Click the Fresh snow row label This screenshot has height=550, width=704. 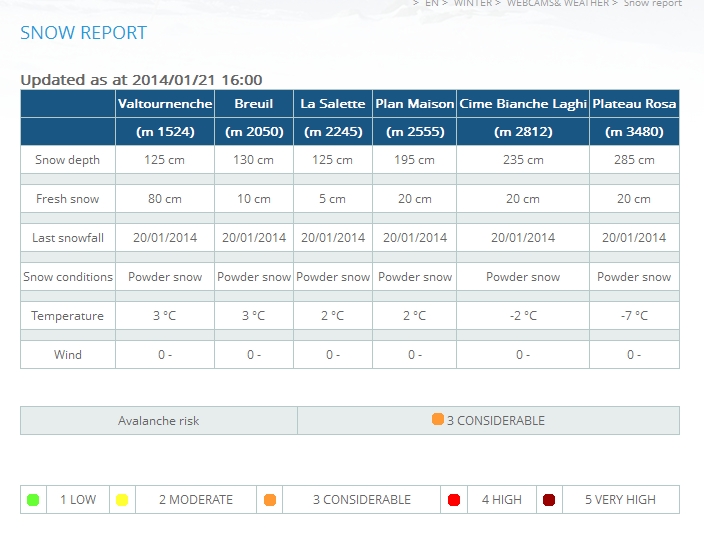pos(67,199)
